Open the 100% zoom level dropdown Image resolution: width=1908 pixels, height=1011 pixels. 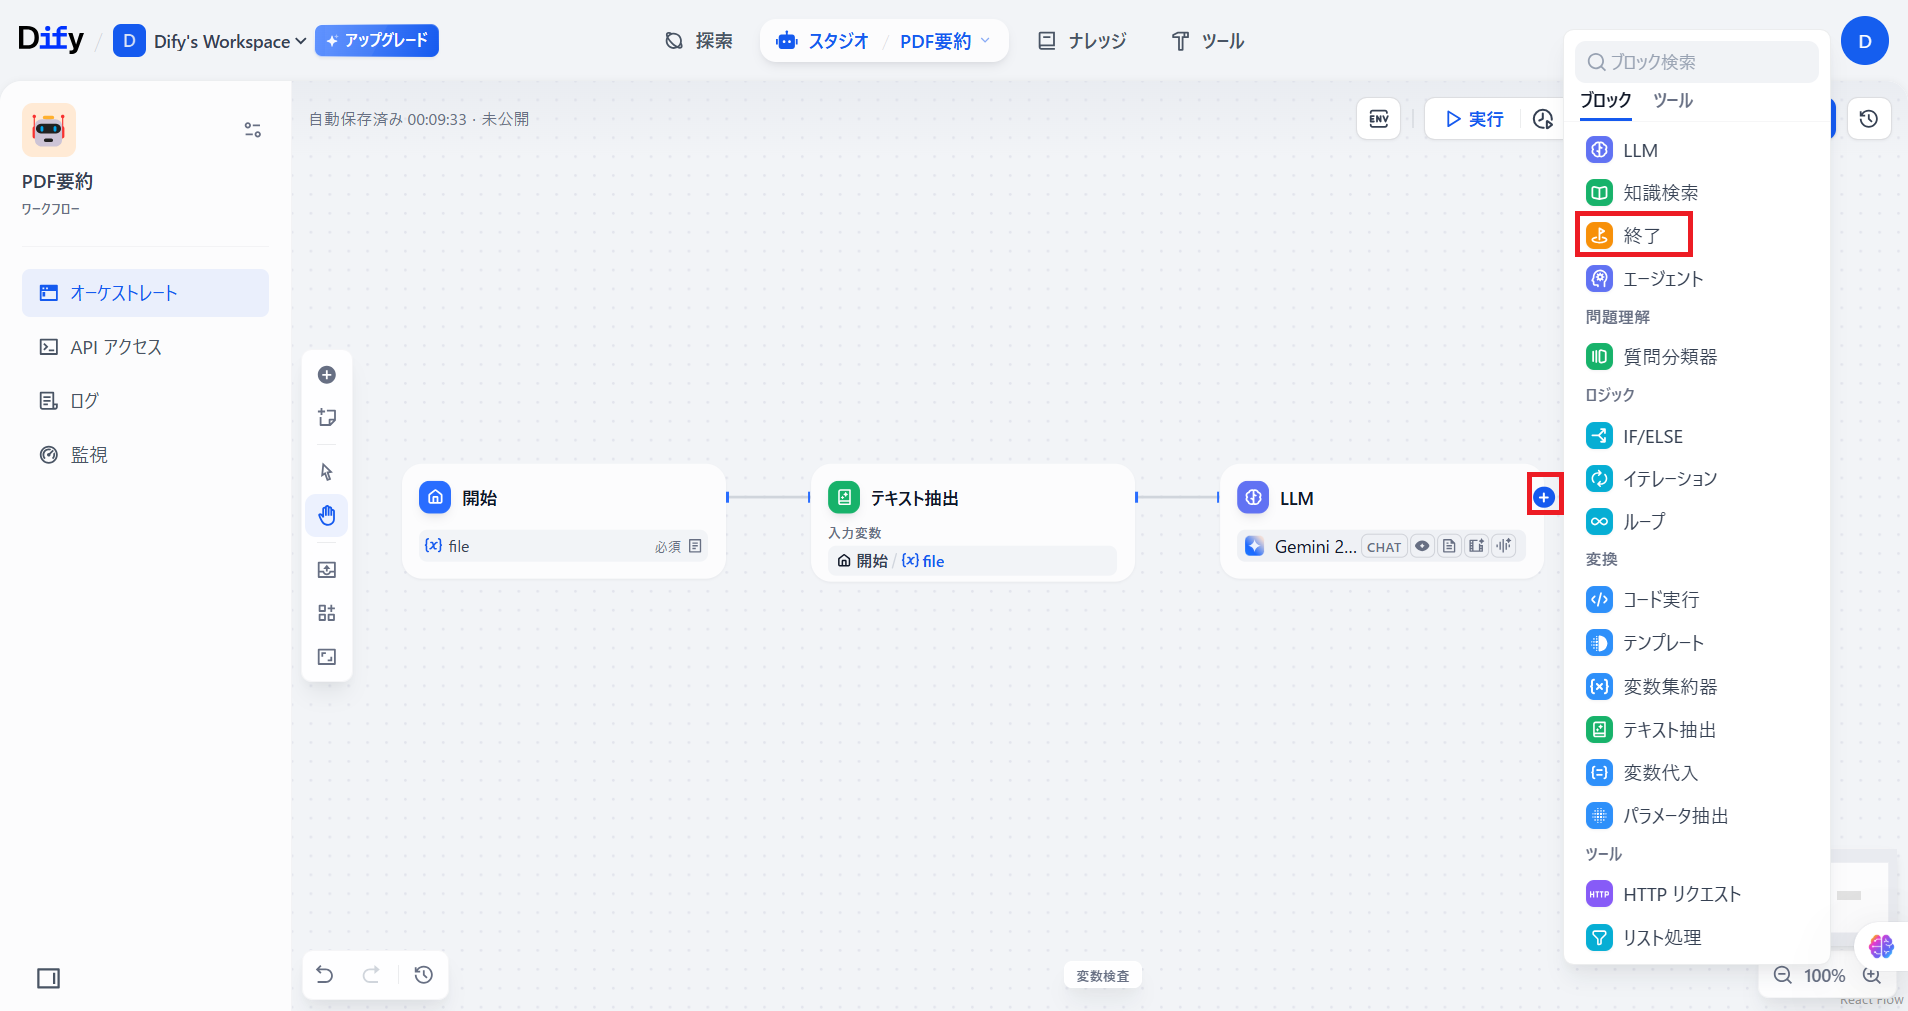(1824, 975)
